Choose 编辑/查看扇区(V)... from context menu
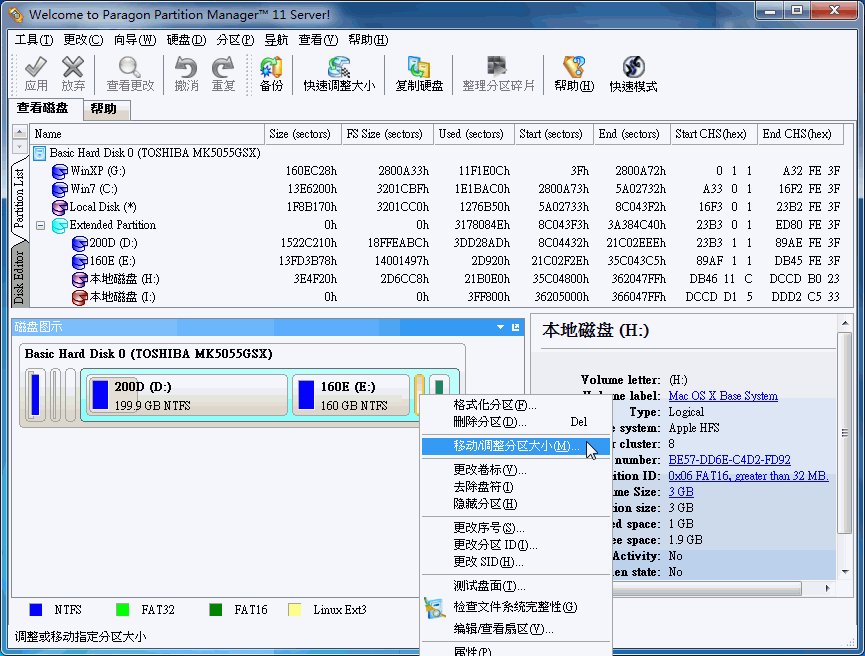This screenshot has width=865, height=656. pos(516,629)
